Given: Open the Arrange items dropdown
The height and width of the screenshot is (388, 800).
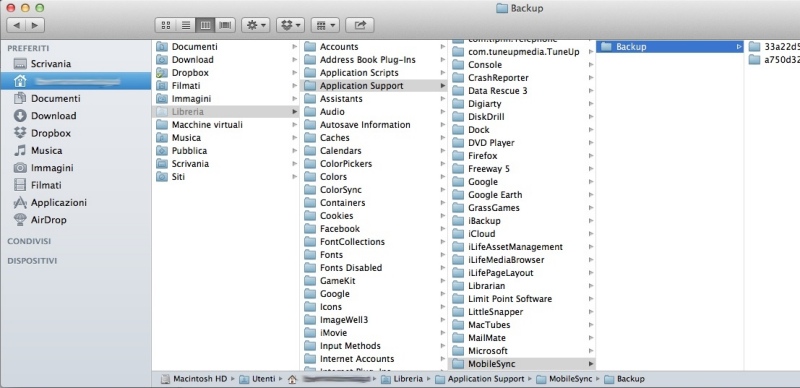Looking at the screenshot, I should tap(325, 25).
